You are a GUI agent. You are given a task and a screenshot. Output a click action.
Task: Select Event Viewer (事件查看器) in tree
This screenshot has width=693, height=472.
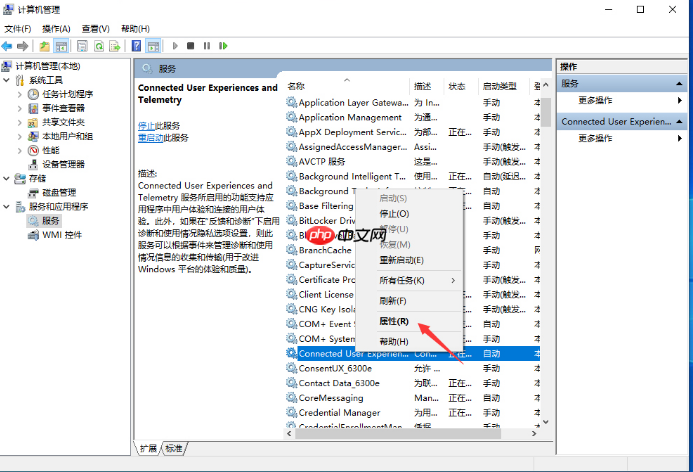pos(63,108)
